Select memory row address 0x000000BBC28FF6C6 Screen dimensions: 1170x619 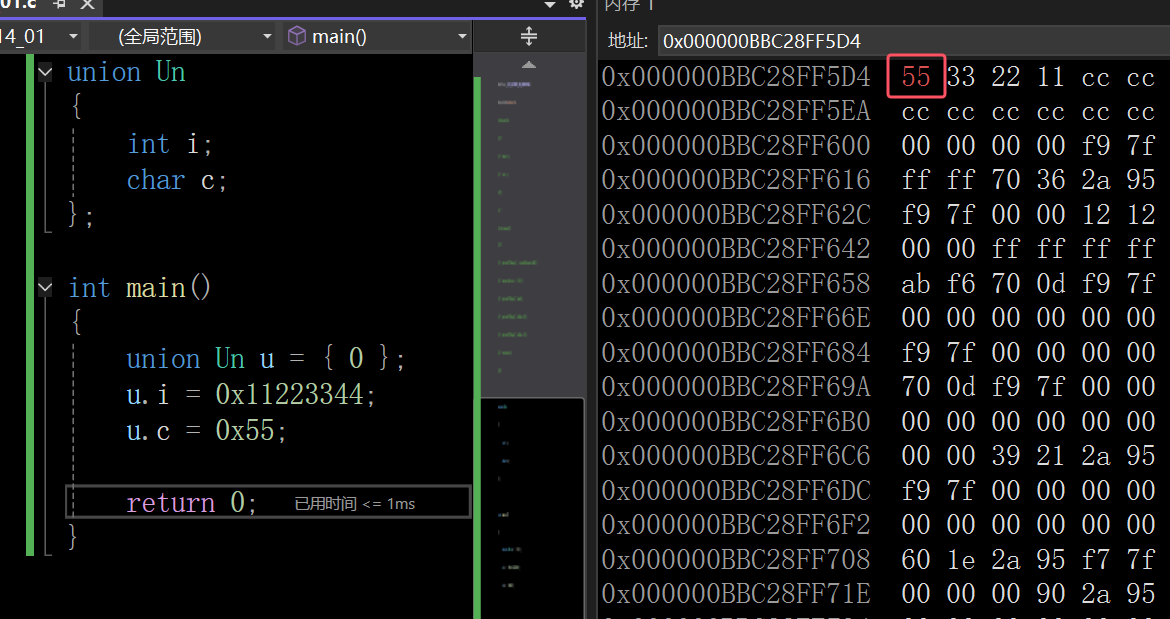click(x=736, y=456)
